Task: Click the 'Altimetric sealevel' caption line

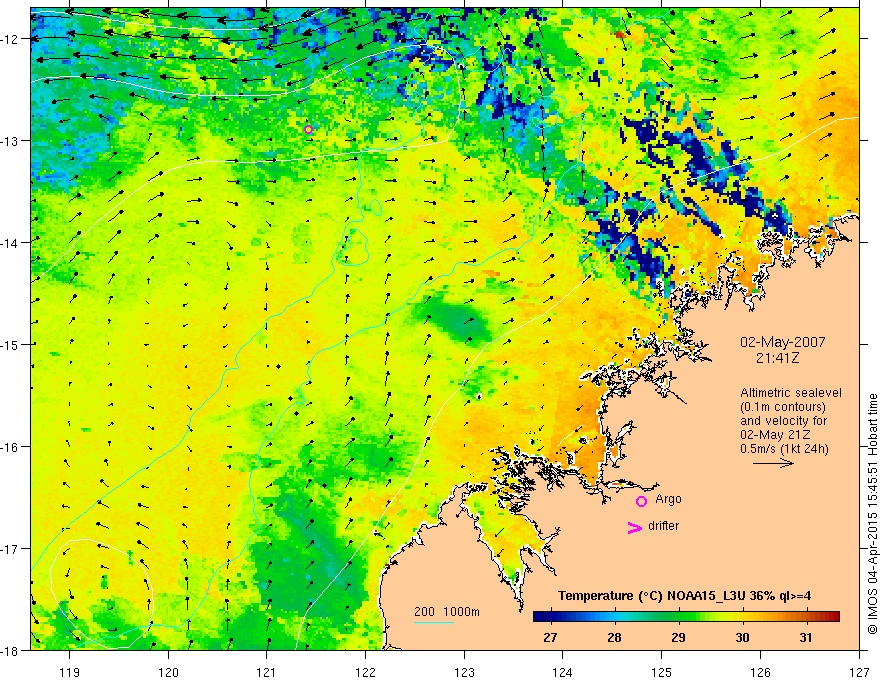Action: 791,393
